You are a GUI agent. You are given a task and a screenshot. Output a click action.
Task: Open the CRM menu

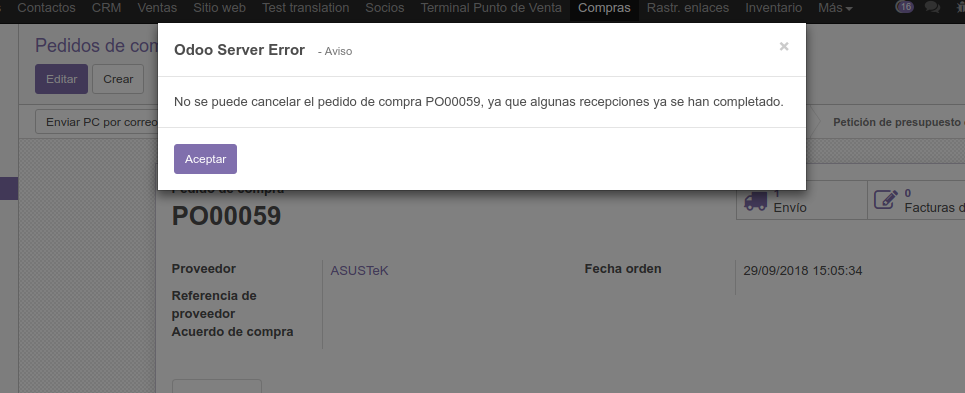coord(106,8)
